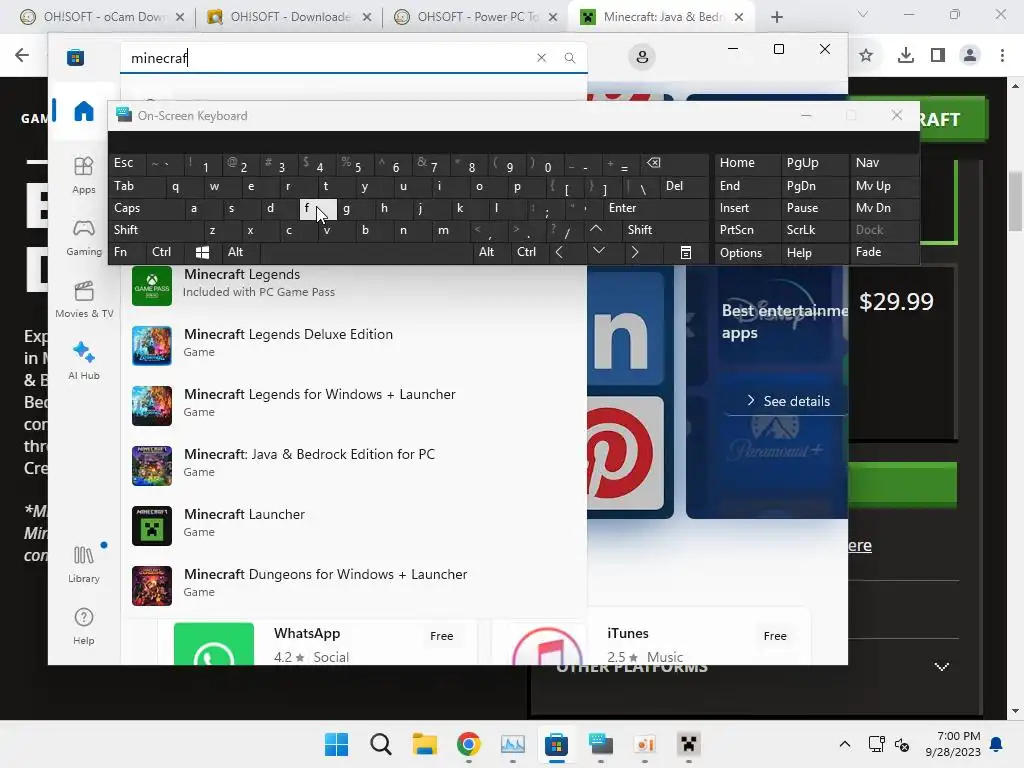
Task: Click down arrow key on On-Screen Keyboard
Action: [598, 252]
